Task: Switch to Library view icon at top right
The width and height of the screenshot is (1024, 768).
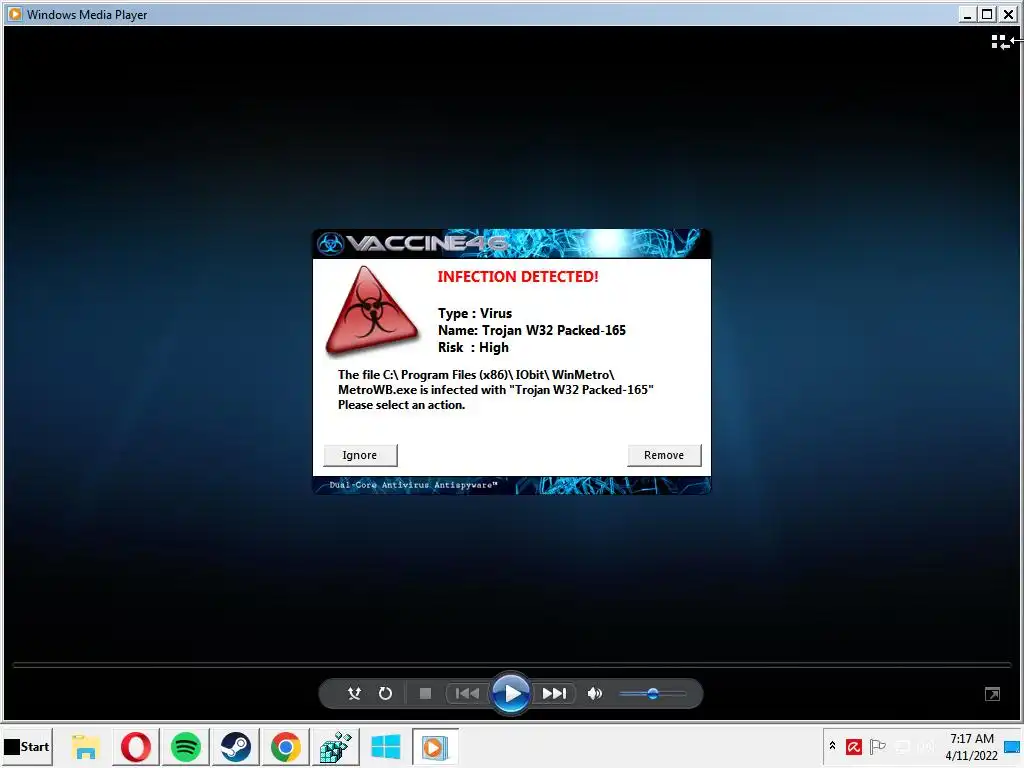Action: tap(1002, 42)
